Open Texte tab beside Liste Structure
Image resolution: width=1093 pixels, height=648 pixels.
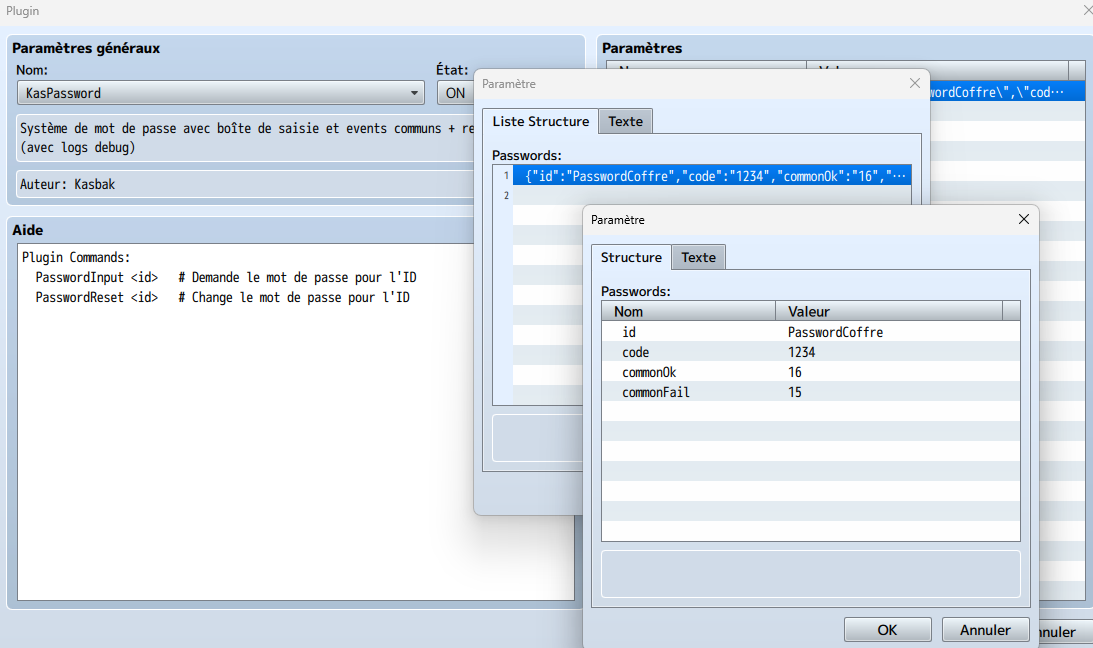click(x=625, y=121)
